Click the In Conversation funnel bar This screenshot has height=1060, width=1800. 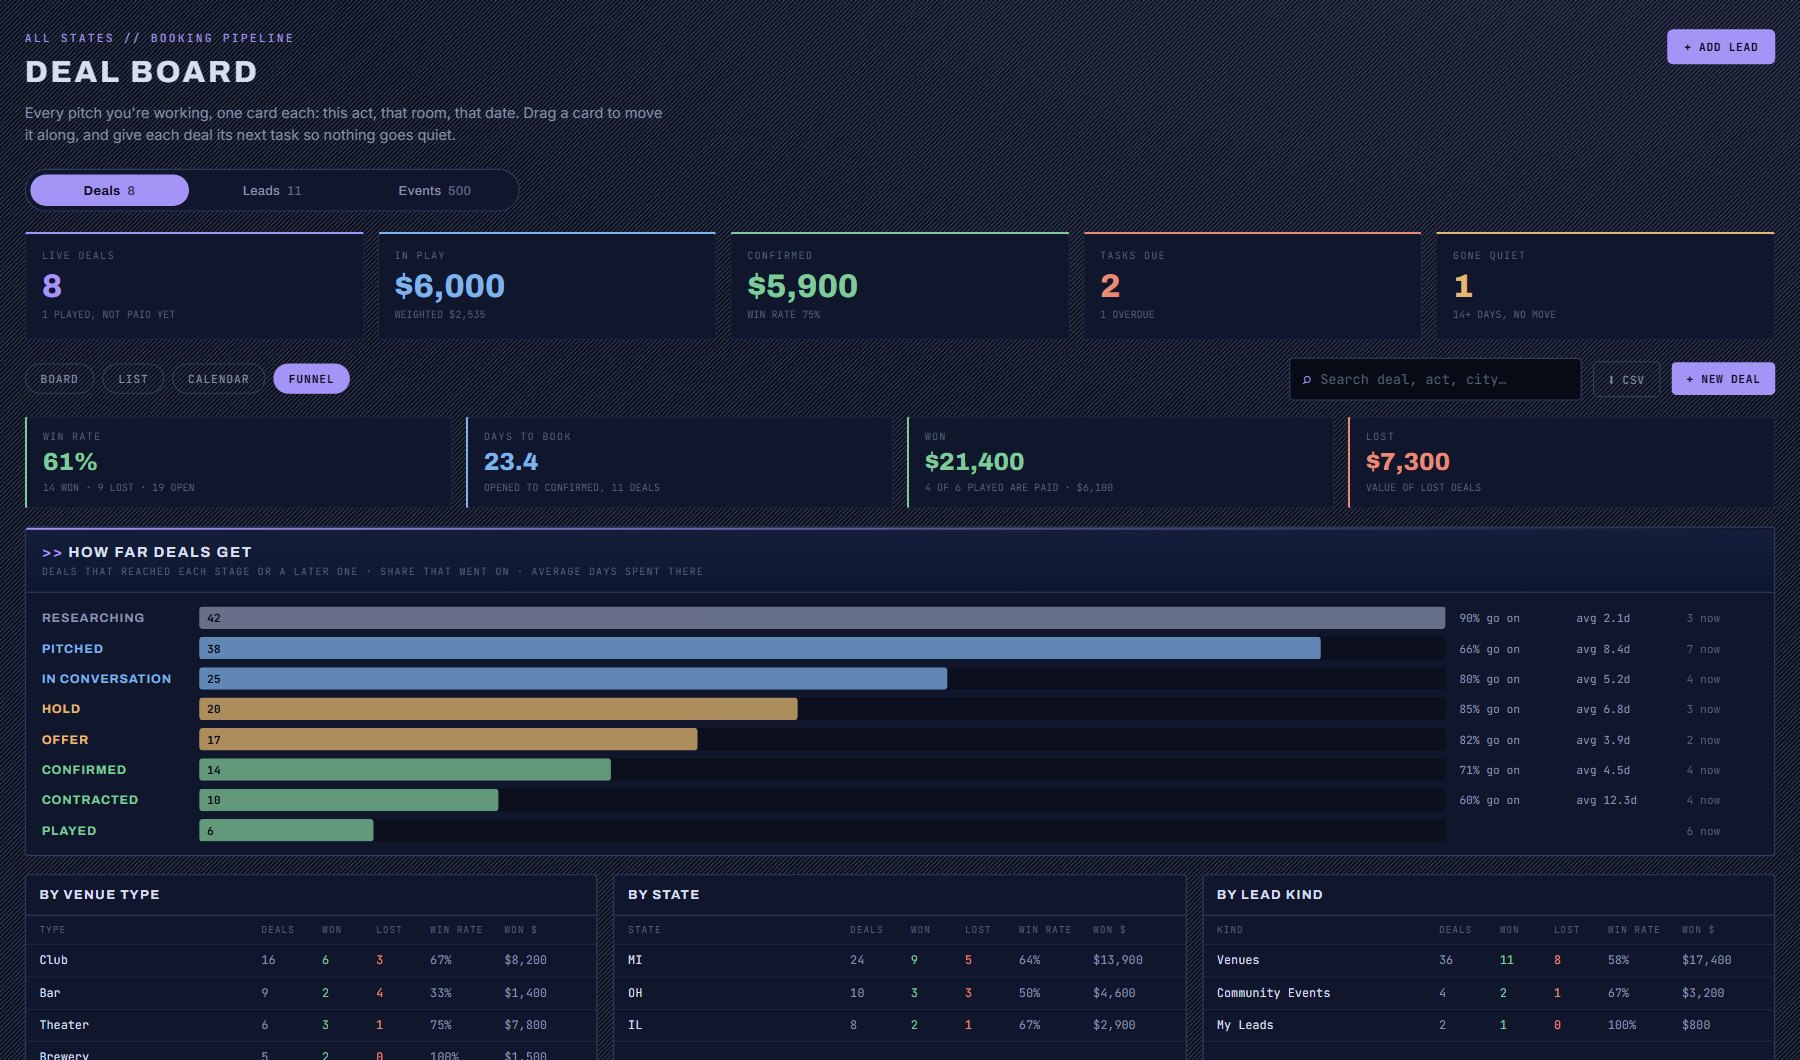coord(573,678)
